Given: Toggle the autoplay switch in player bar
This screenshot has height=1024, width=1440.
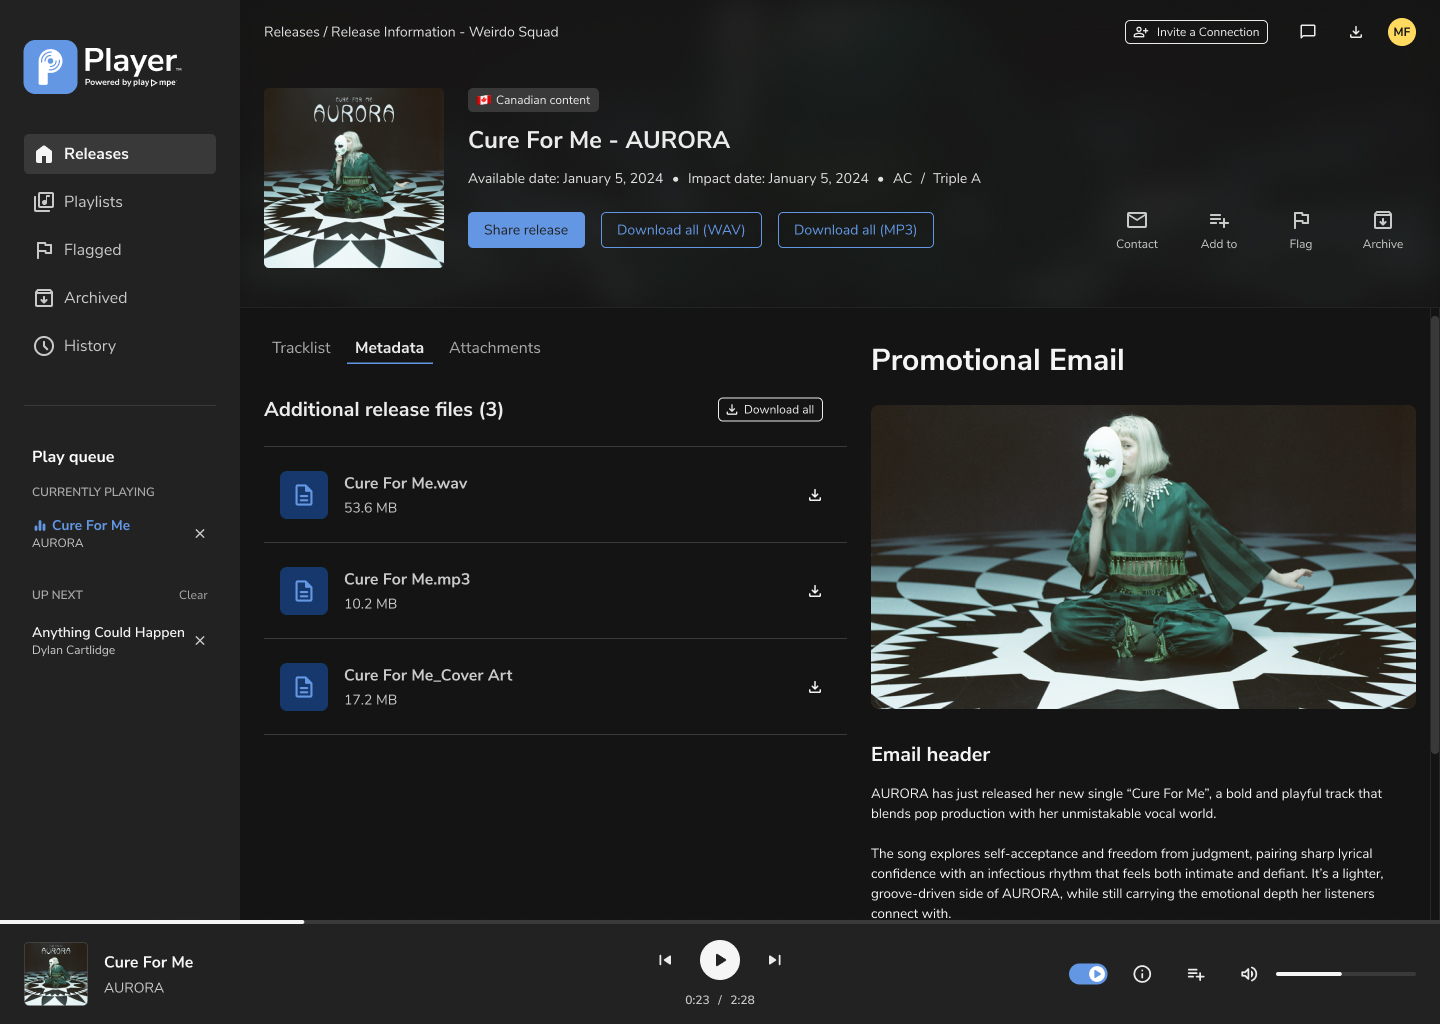Looking at the screenshot, I should pyautogui.click(x=1088, y=974).
